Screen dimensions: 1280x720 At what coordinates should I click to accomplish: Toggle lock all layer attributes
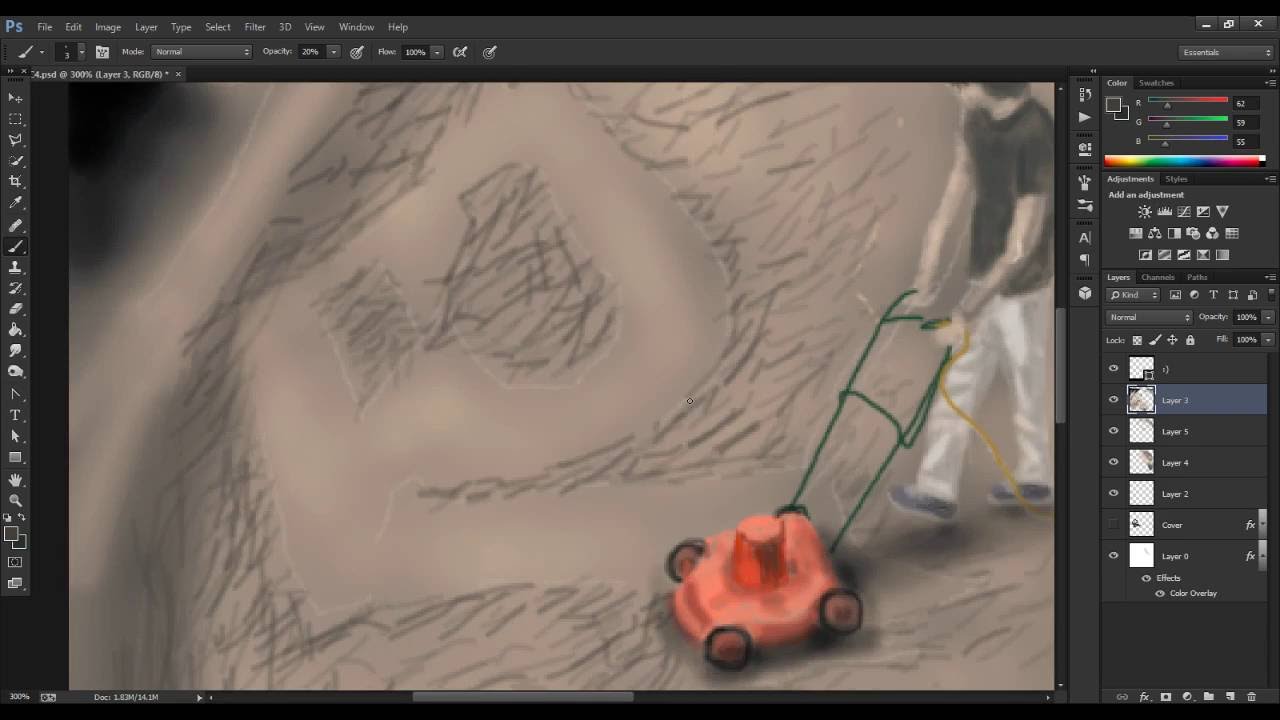pyautogui.click(x=1190, y=340)
